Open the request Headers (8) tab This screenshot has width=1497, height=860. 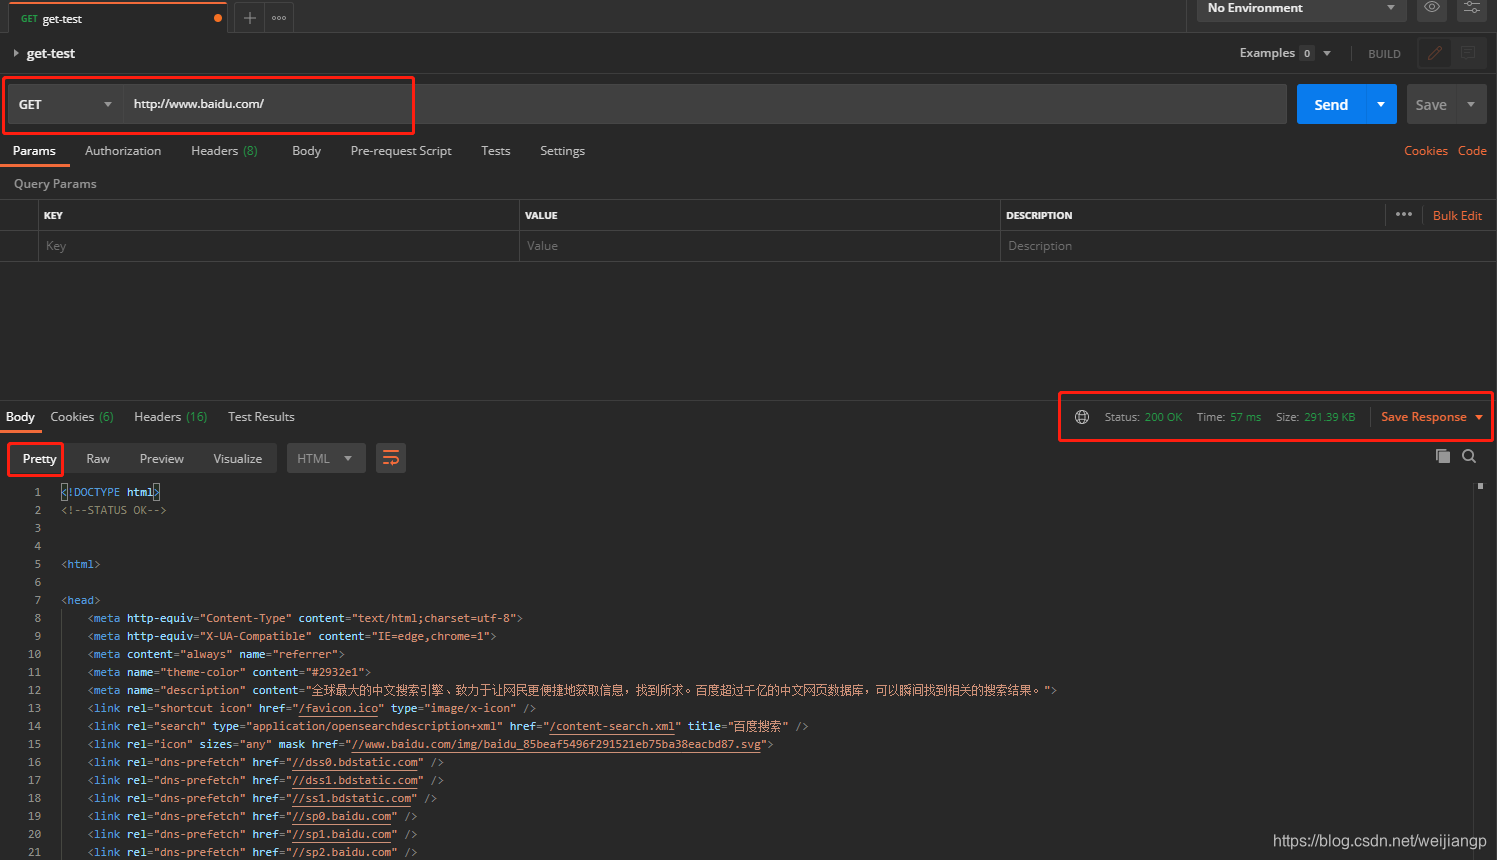(224, 151)
